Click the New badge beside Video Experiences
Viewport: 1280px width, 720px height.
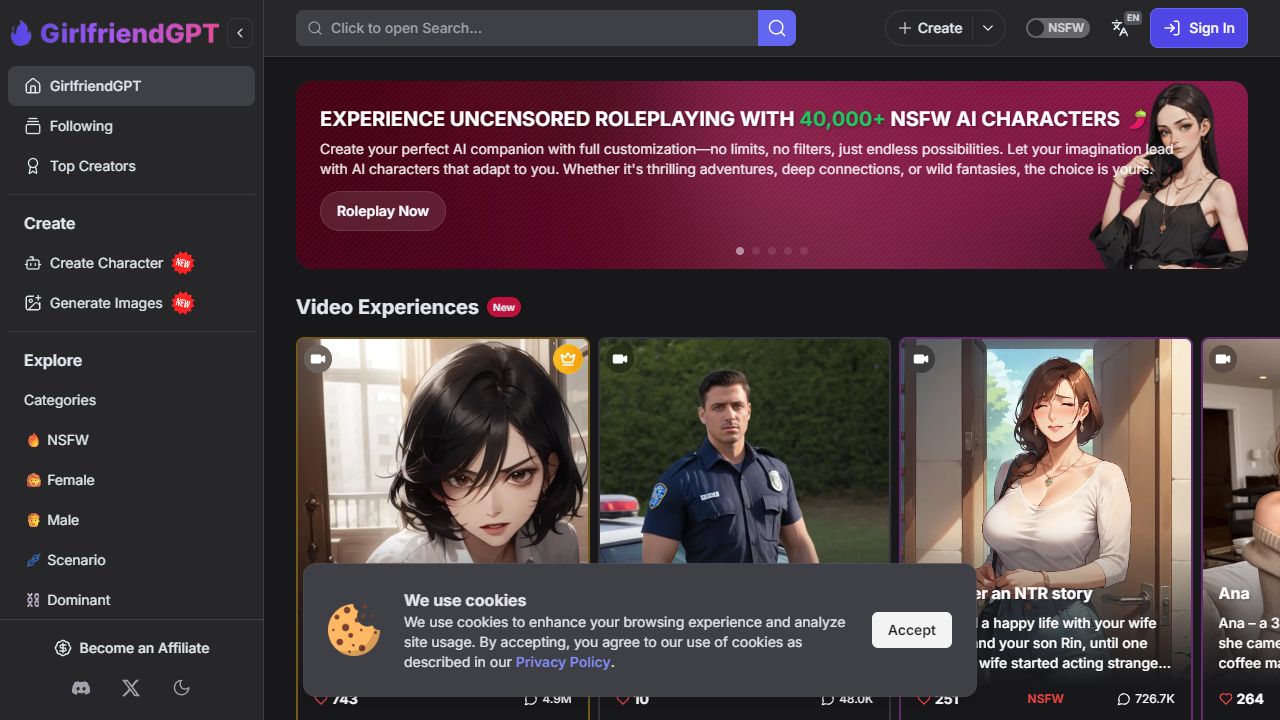tap(504, 307)
